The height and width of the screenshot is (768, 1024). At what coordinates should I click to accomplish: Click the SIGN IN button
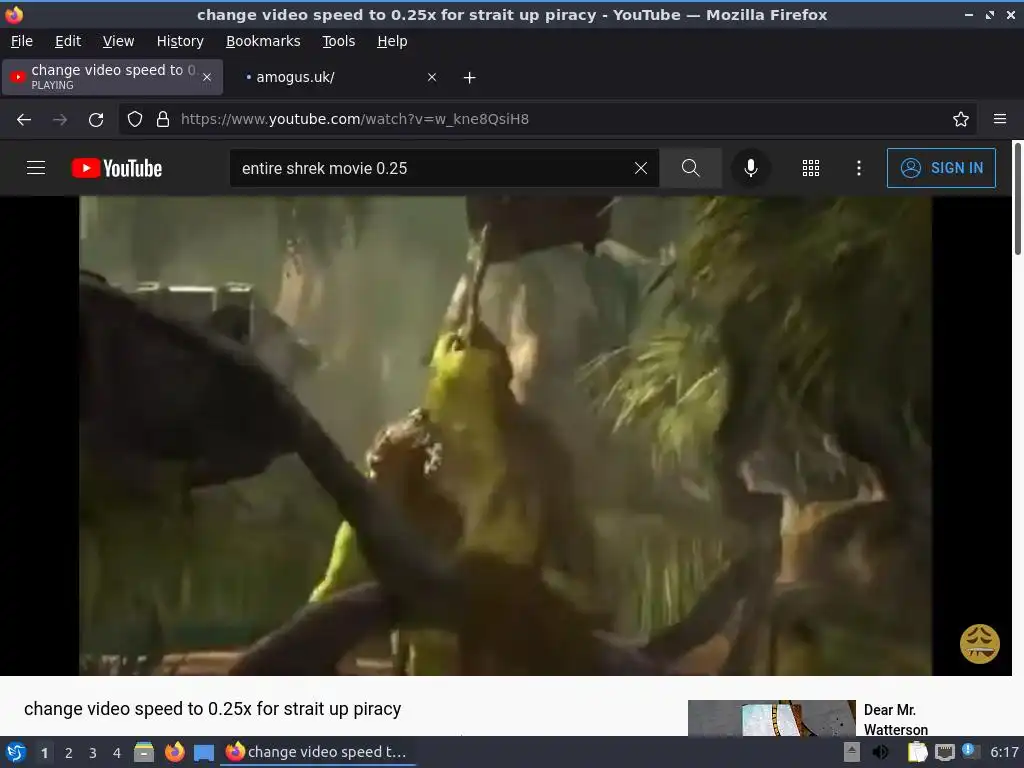(x=941, y=168)
